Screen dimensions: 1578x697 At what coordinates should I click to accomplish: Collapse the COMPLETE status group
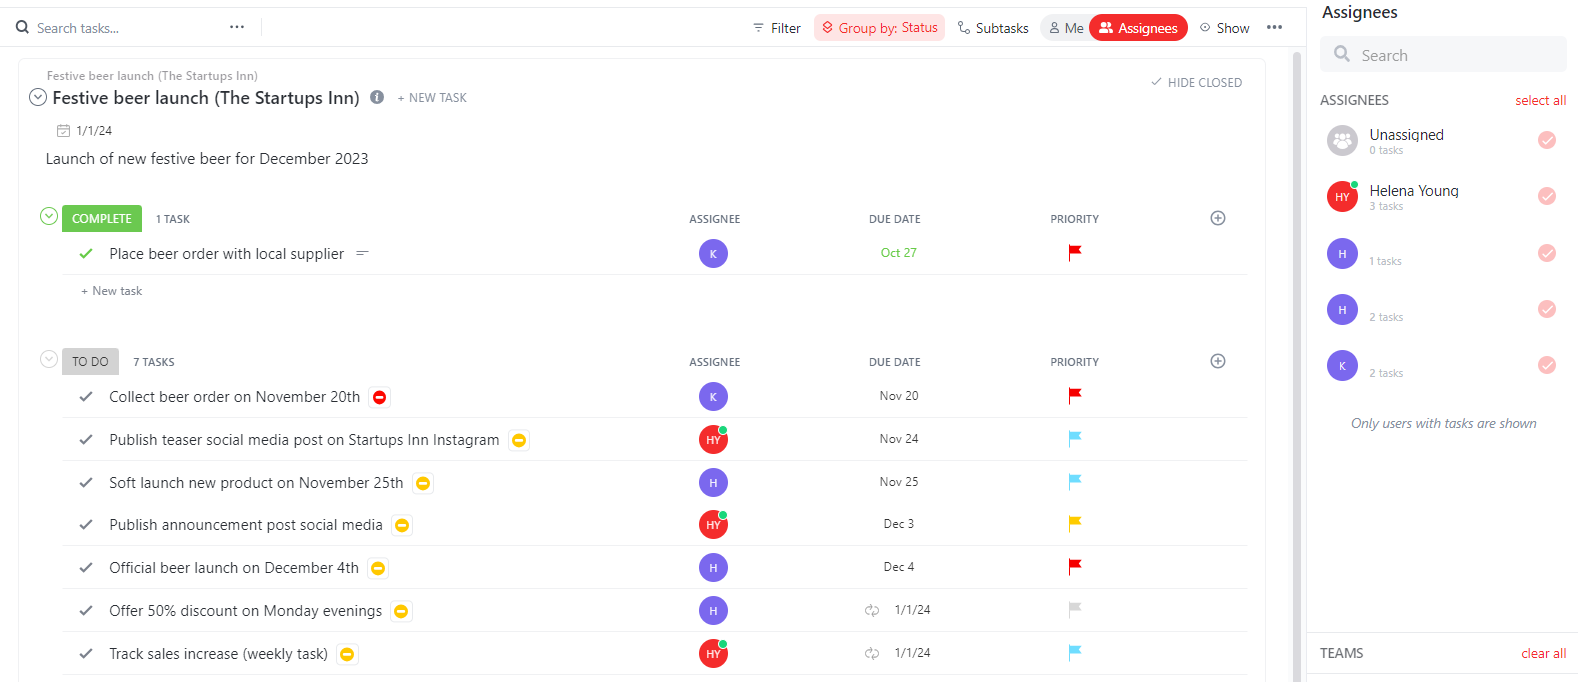48,217
